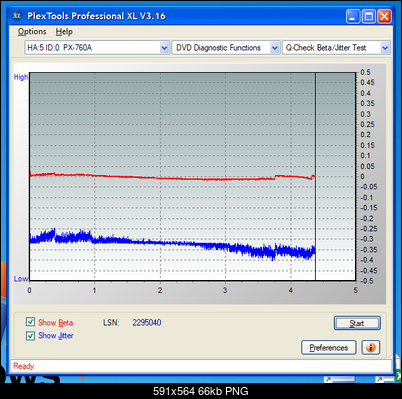Click the LSN value 2295040
Image resolution: width=402 pixels, height=399 pixels.
[147, 323]
